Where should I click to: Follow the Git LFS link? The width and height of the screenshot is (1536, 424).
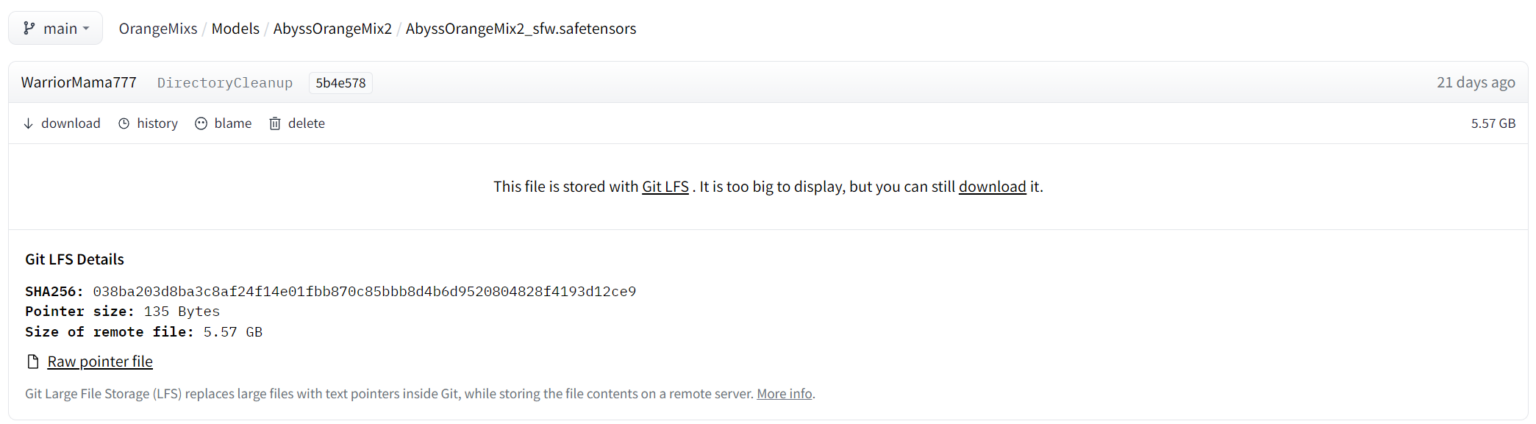coord(666,186)
